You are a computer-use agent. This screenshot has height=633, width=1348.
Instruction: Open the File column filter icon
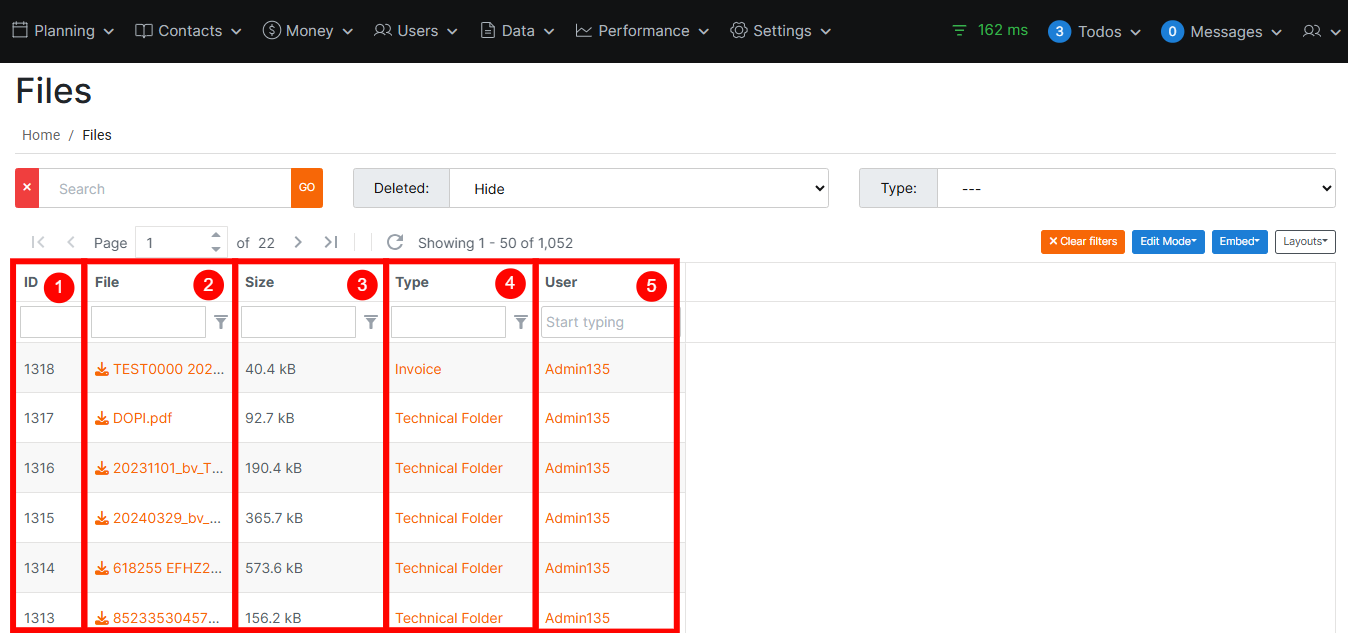[x=221, y=322]
